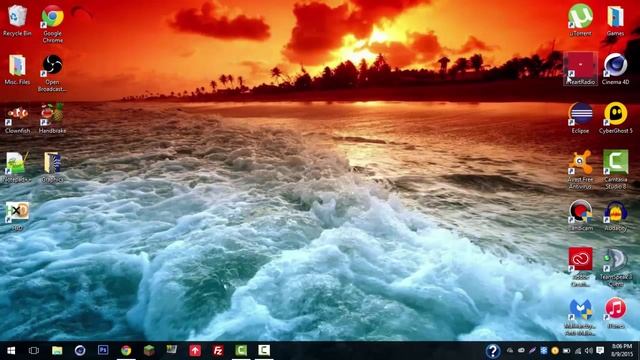Open Avast Free Antivirus desktop shortcut
640x360 pixels.
click(580, 169)
